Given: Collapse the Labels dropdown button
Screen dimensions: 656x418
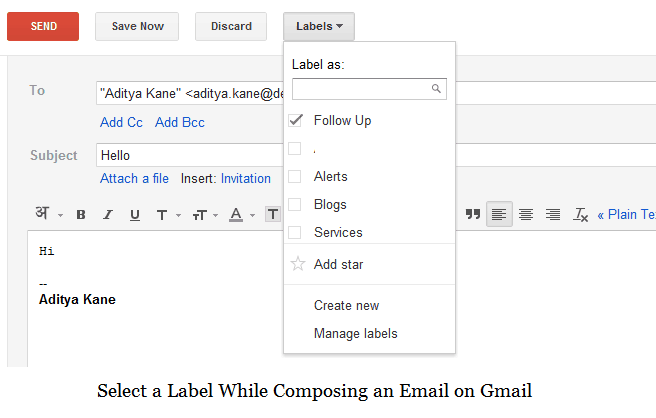Looking at the screenshot, I should tap(319, 26).
